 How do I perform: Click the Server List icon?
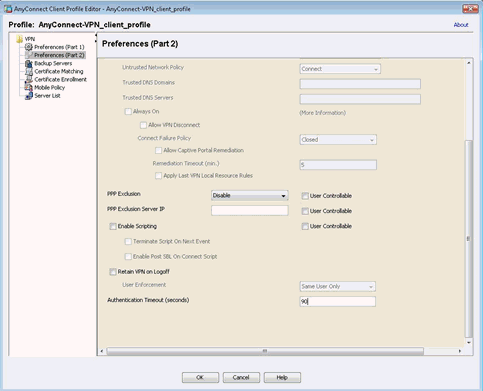pyautogui.click(x=29, y=96)
